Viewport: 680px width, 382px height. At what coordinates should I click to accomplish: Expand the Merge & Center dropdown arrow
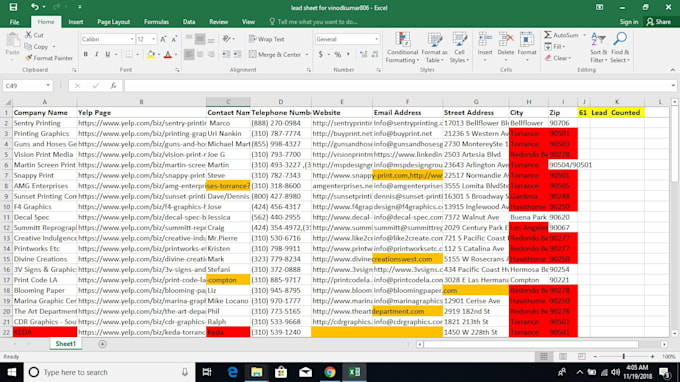pos(307,55)
